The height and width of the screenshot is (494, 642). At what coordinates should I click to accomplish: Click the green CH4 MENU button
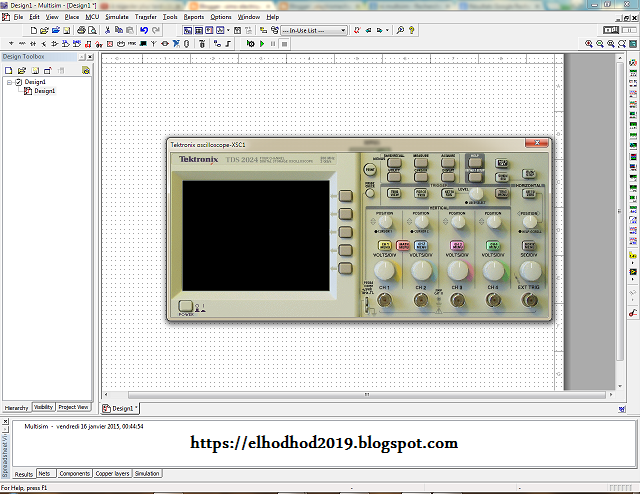coord(493,245)
